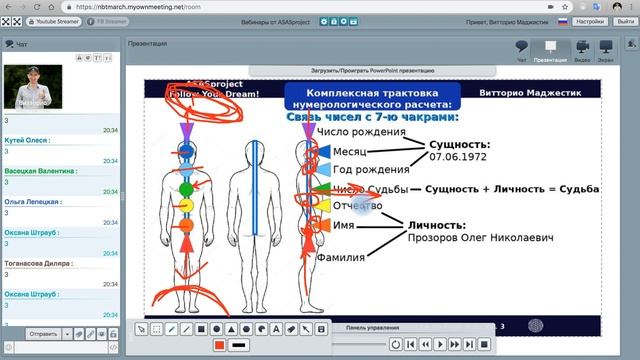Play the presentation slides
The image size is (640, 360).
440,344
